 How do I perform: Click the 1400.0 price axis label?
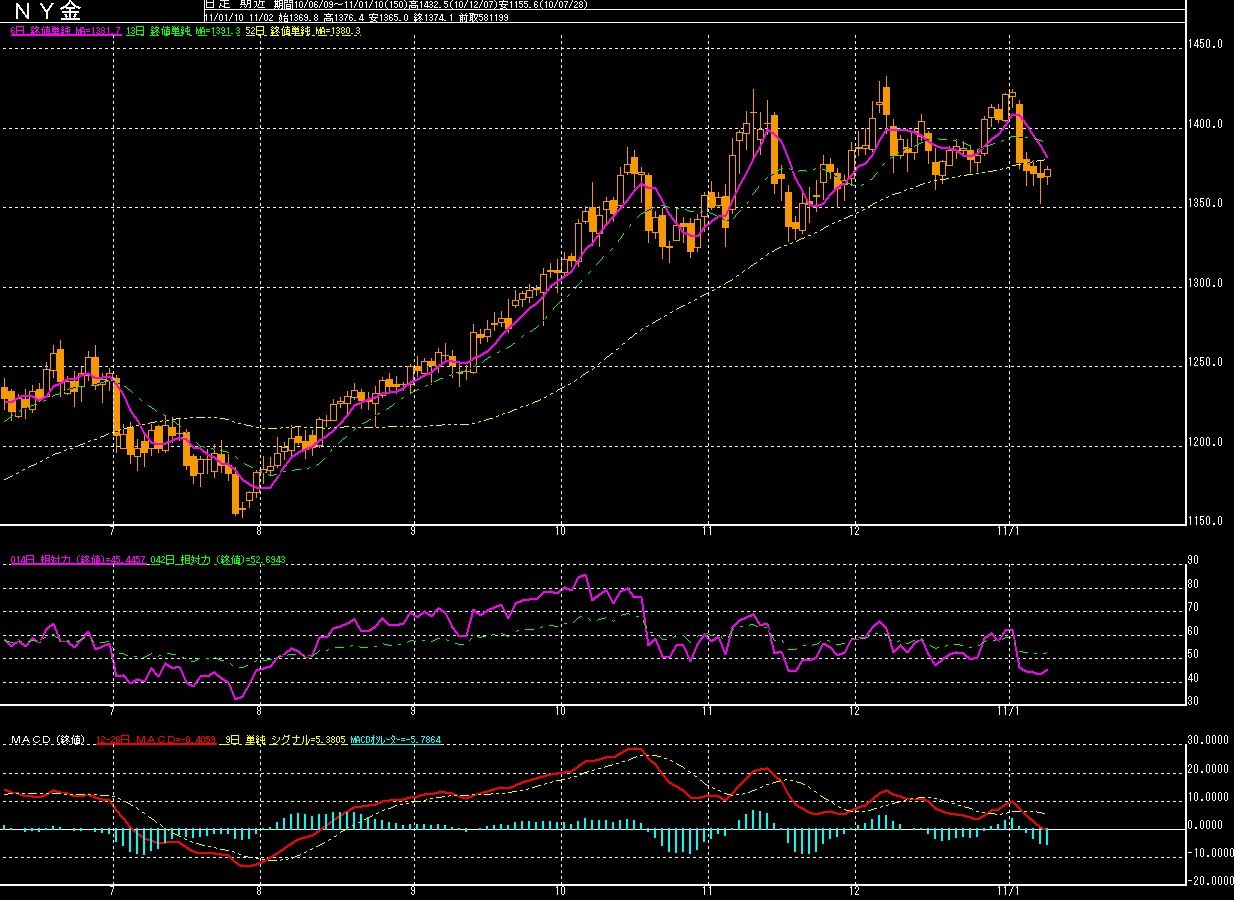[1207, 124]
